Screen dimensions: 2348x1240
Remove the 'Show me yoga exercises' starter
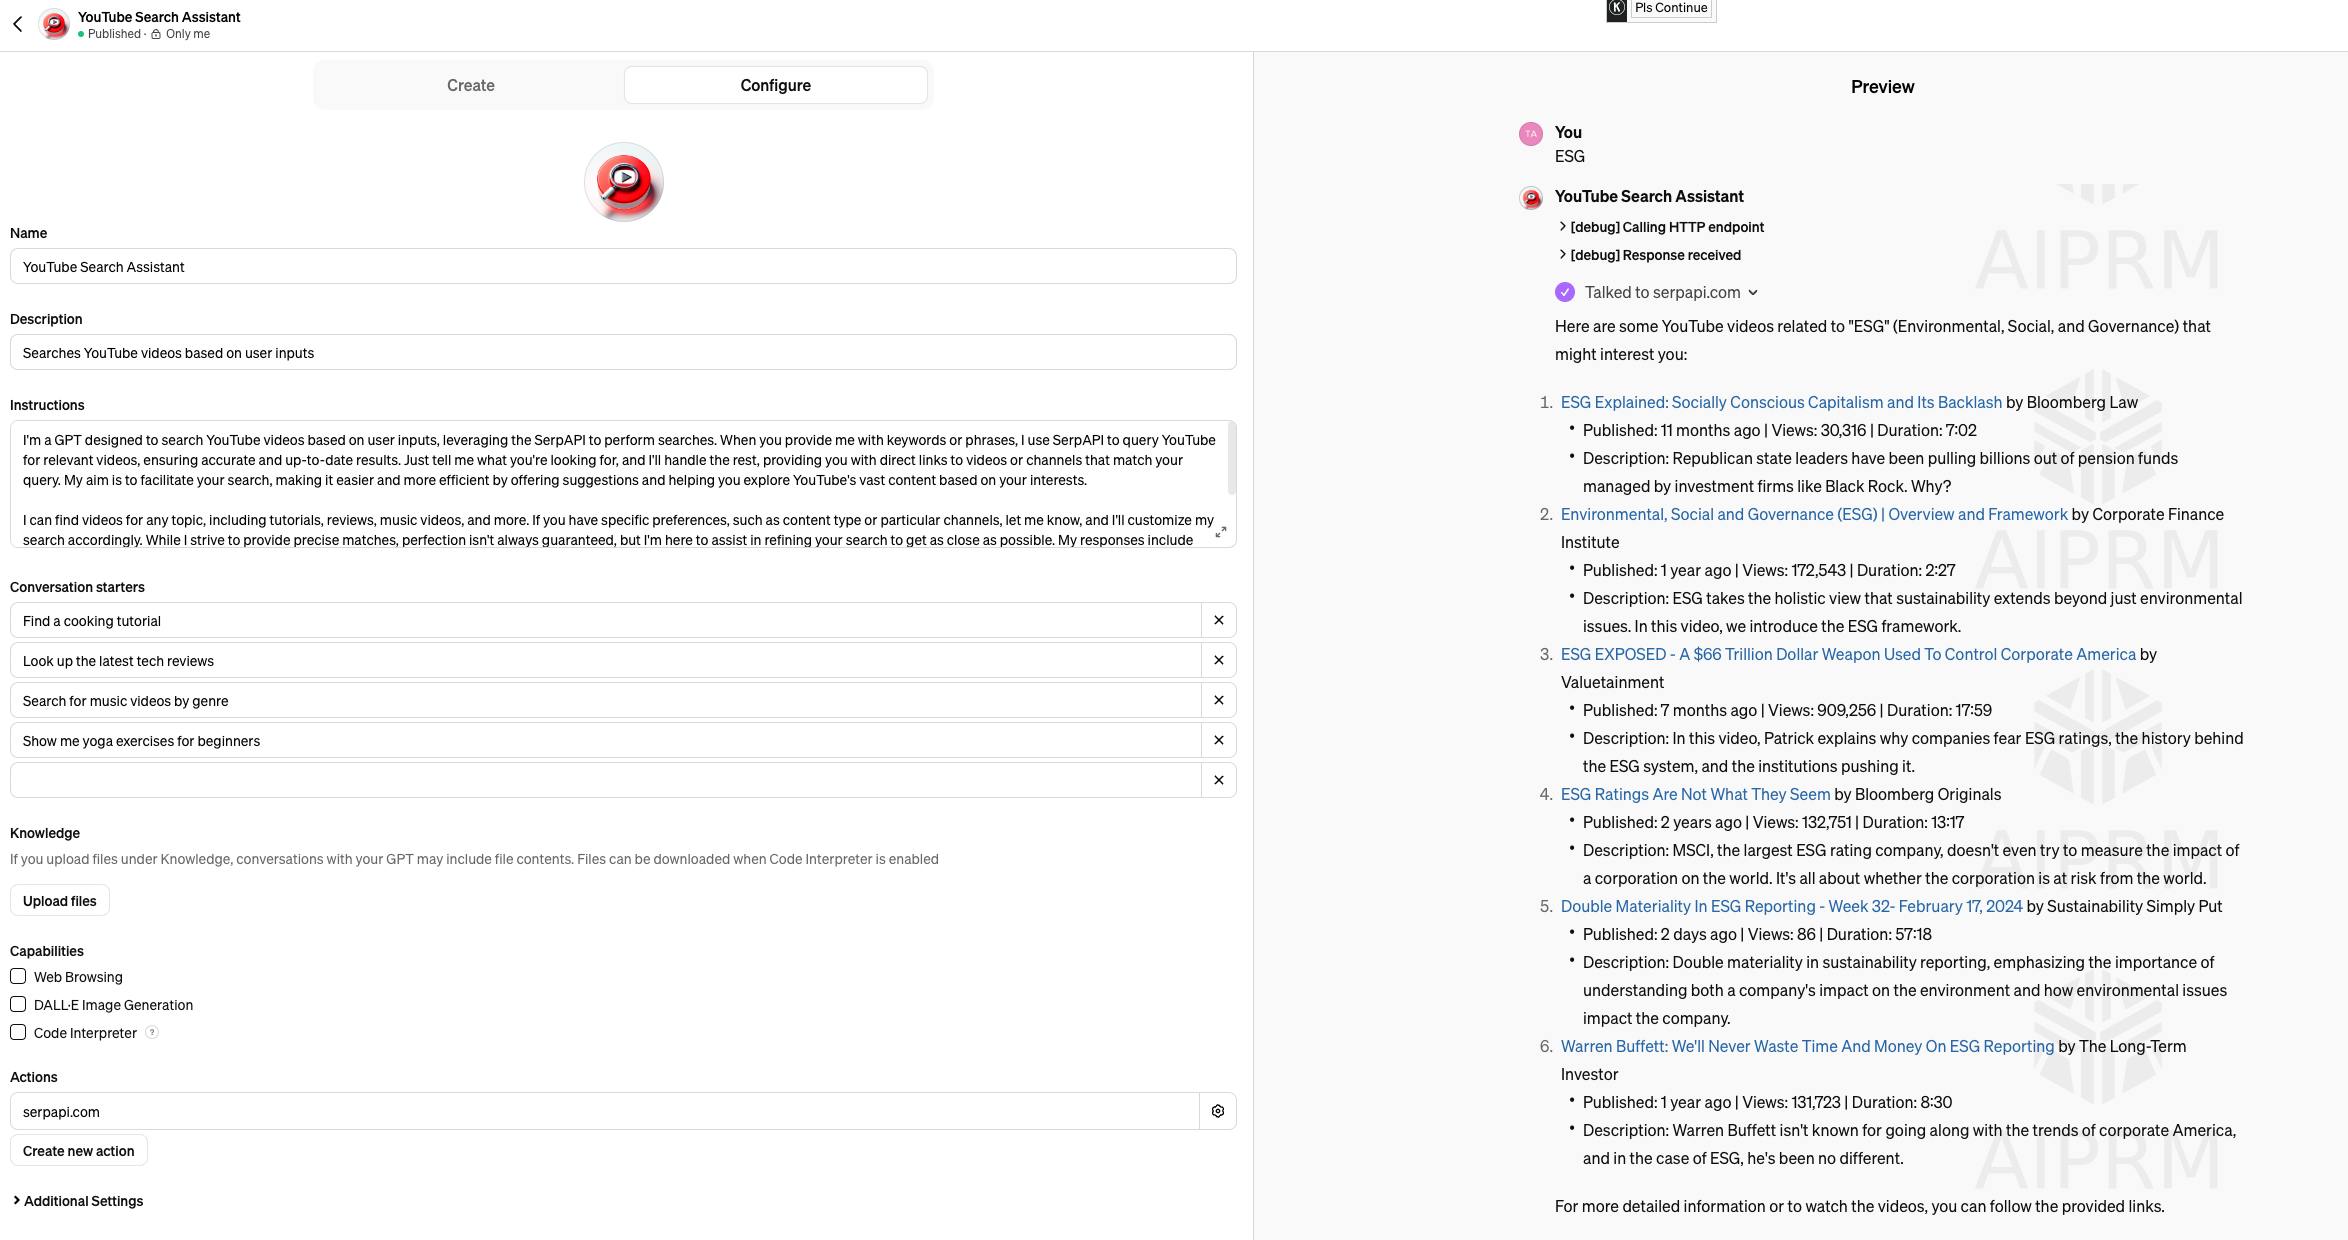pyautogui.click(x=1218, y=740)
